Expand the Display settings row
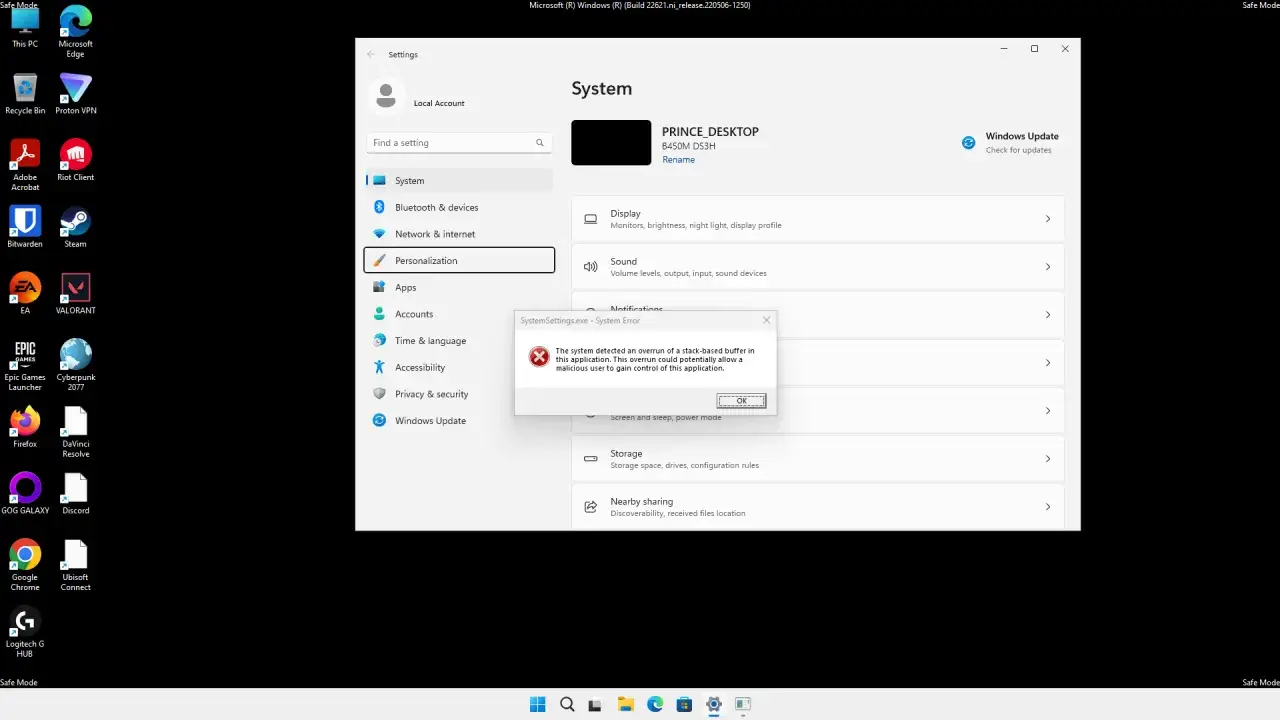1280x720 pixels. (x=817, y=219)
